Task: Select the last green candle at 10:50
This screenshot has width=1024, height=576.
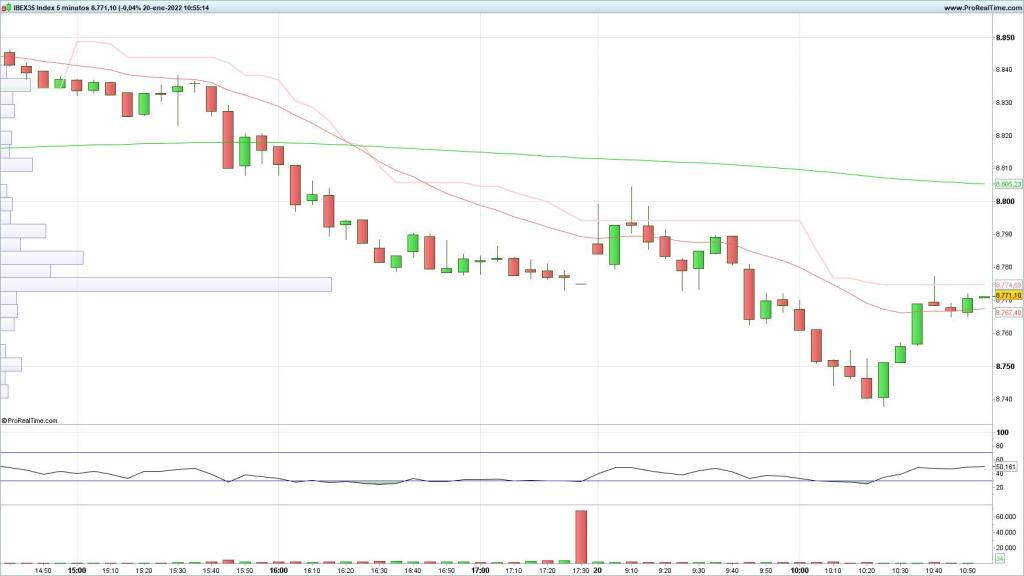Action: coord(967,304)
